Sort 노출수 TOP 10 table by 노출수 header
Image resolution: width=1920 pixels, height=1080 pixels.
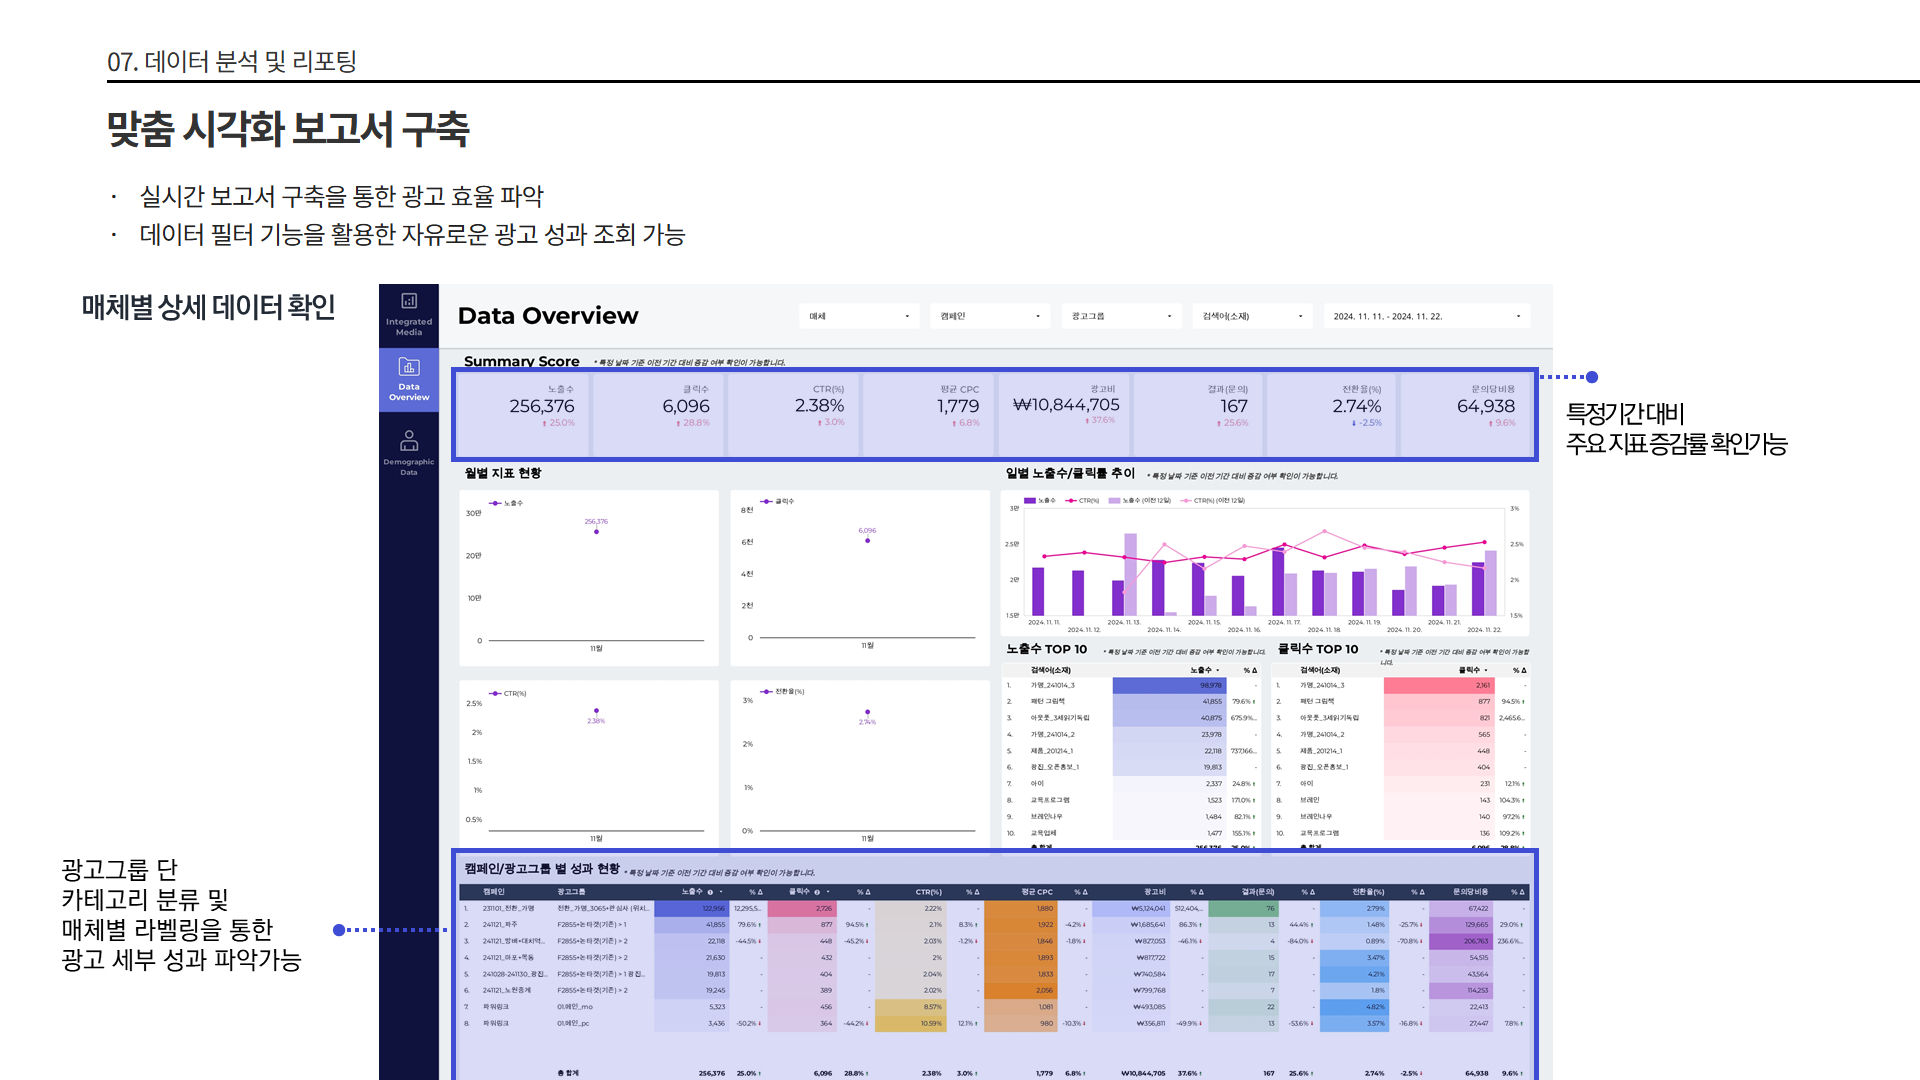pos(1201,670)
